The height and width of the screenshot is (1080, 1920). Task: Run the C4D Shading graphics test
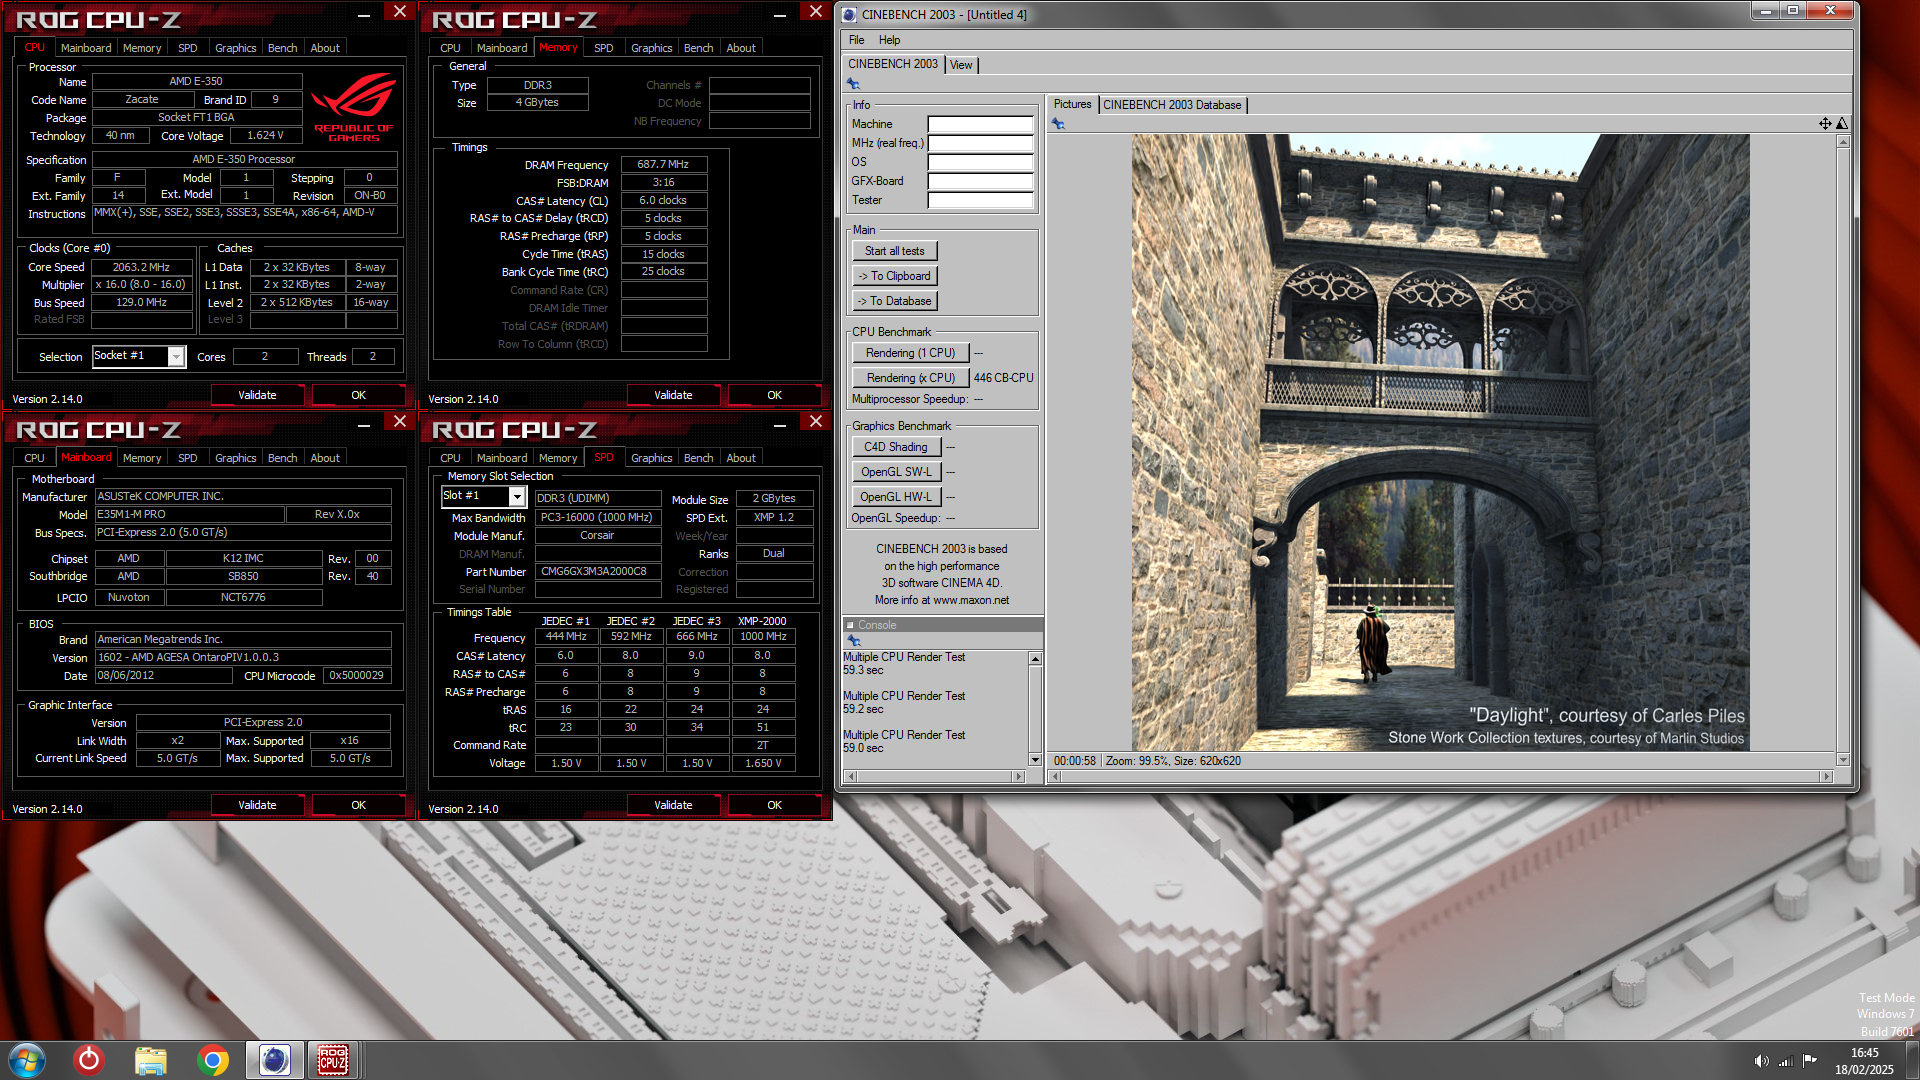896,447
